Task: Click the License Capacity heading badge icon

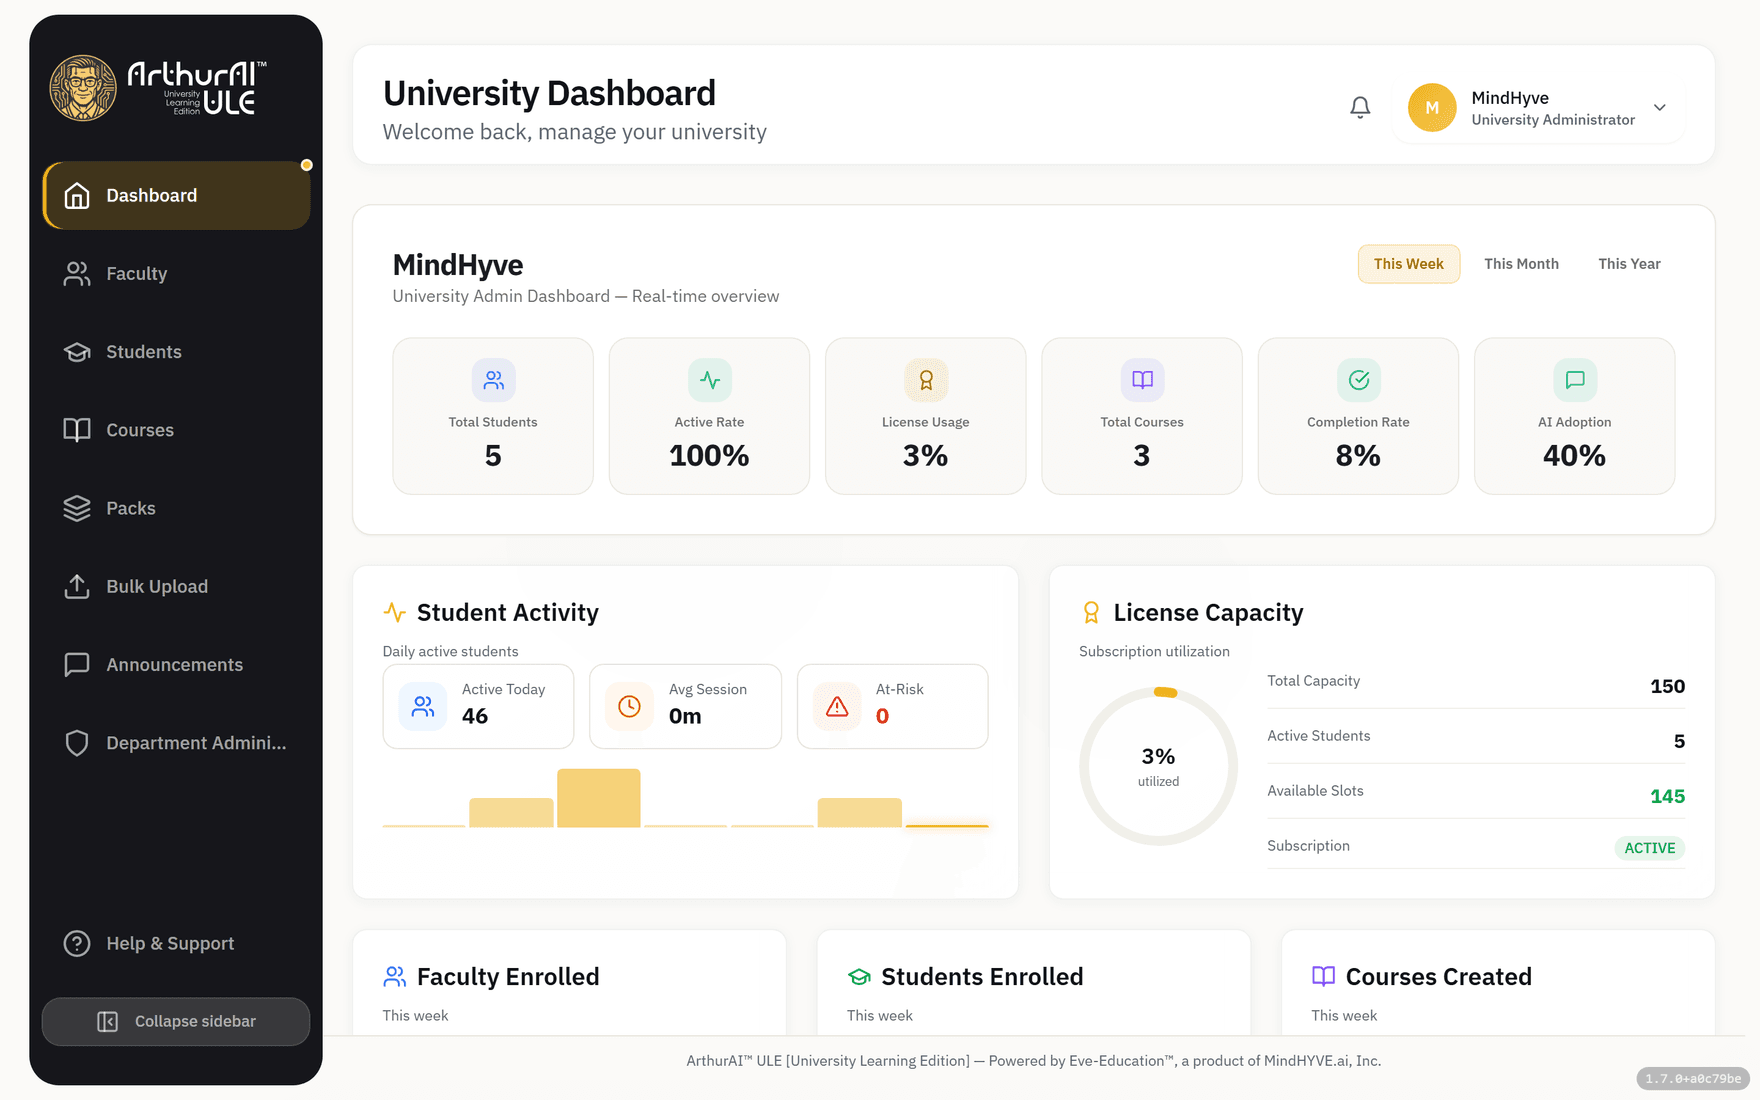Action: coord(1091,612)
